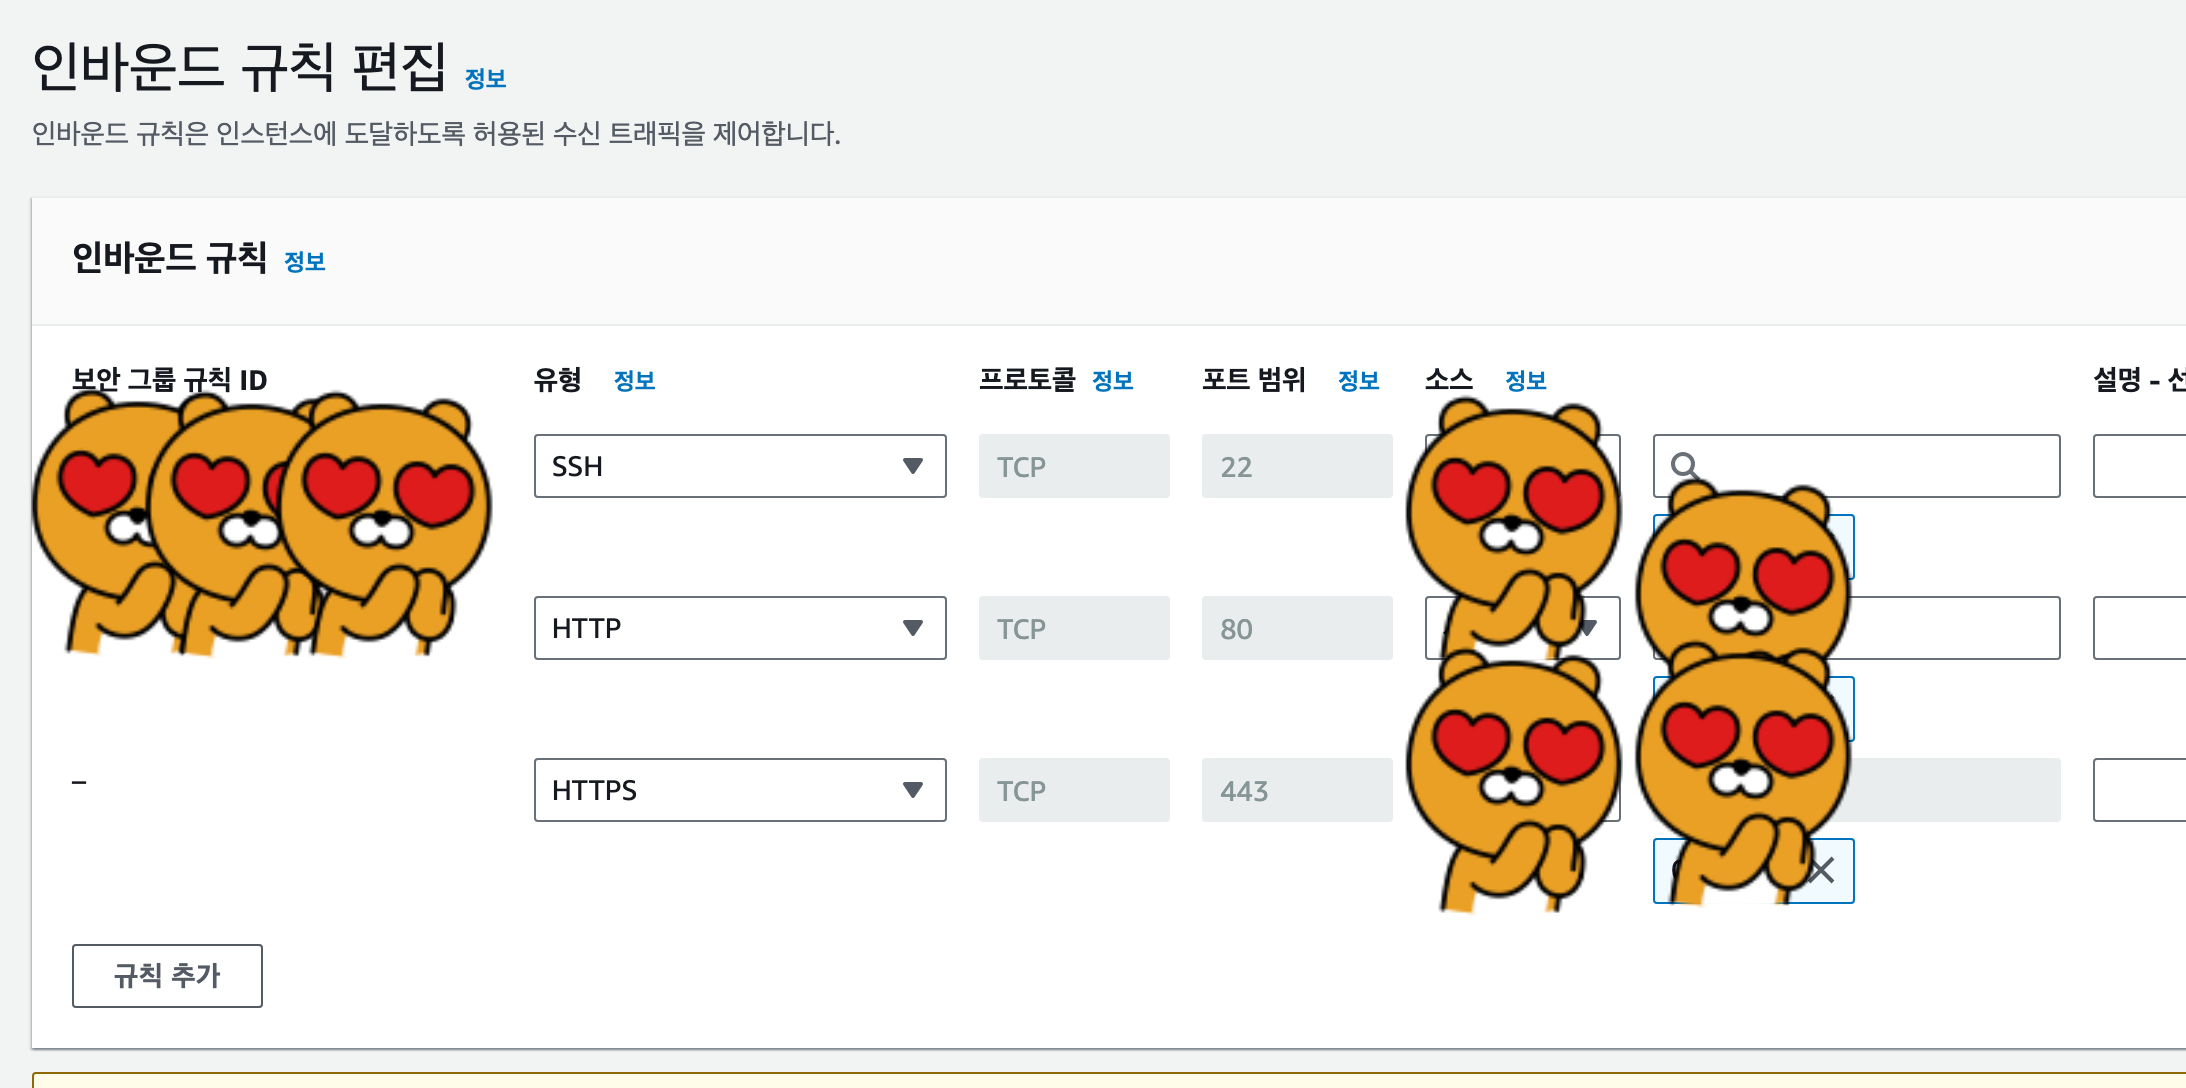Open 정보 link next to 인바운드 규칙 header

point(304,262)
